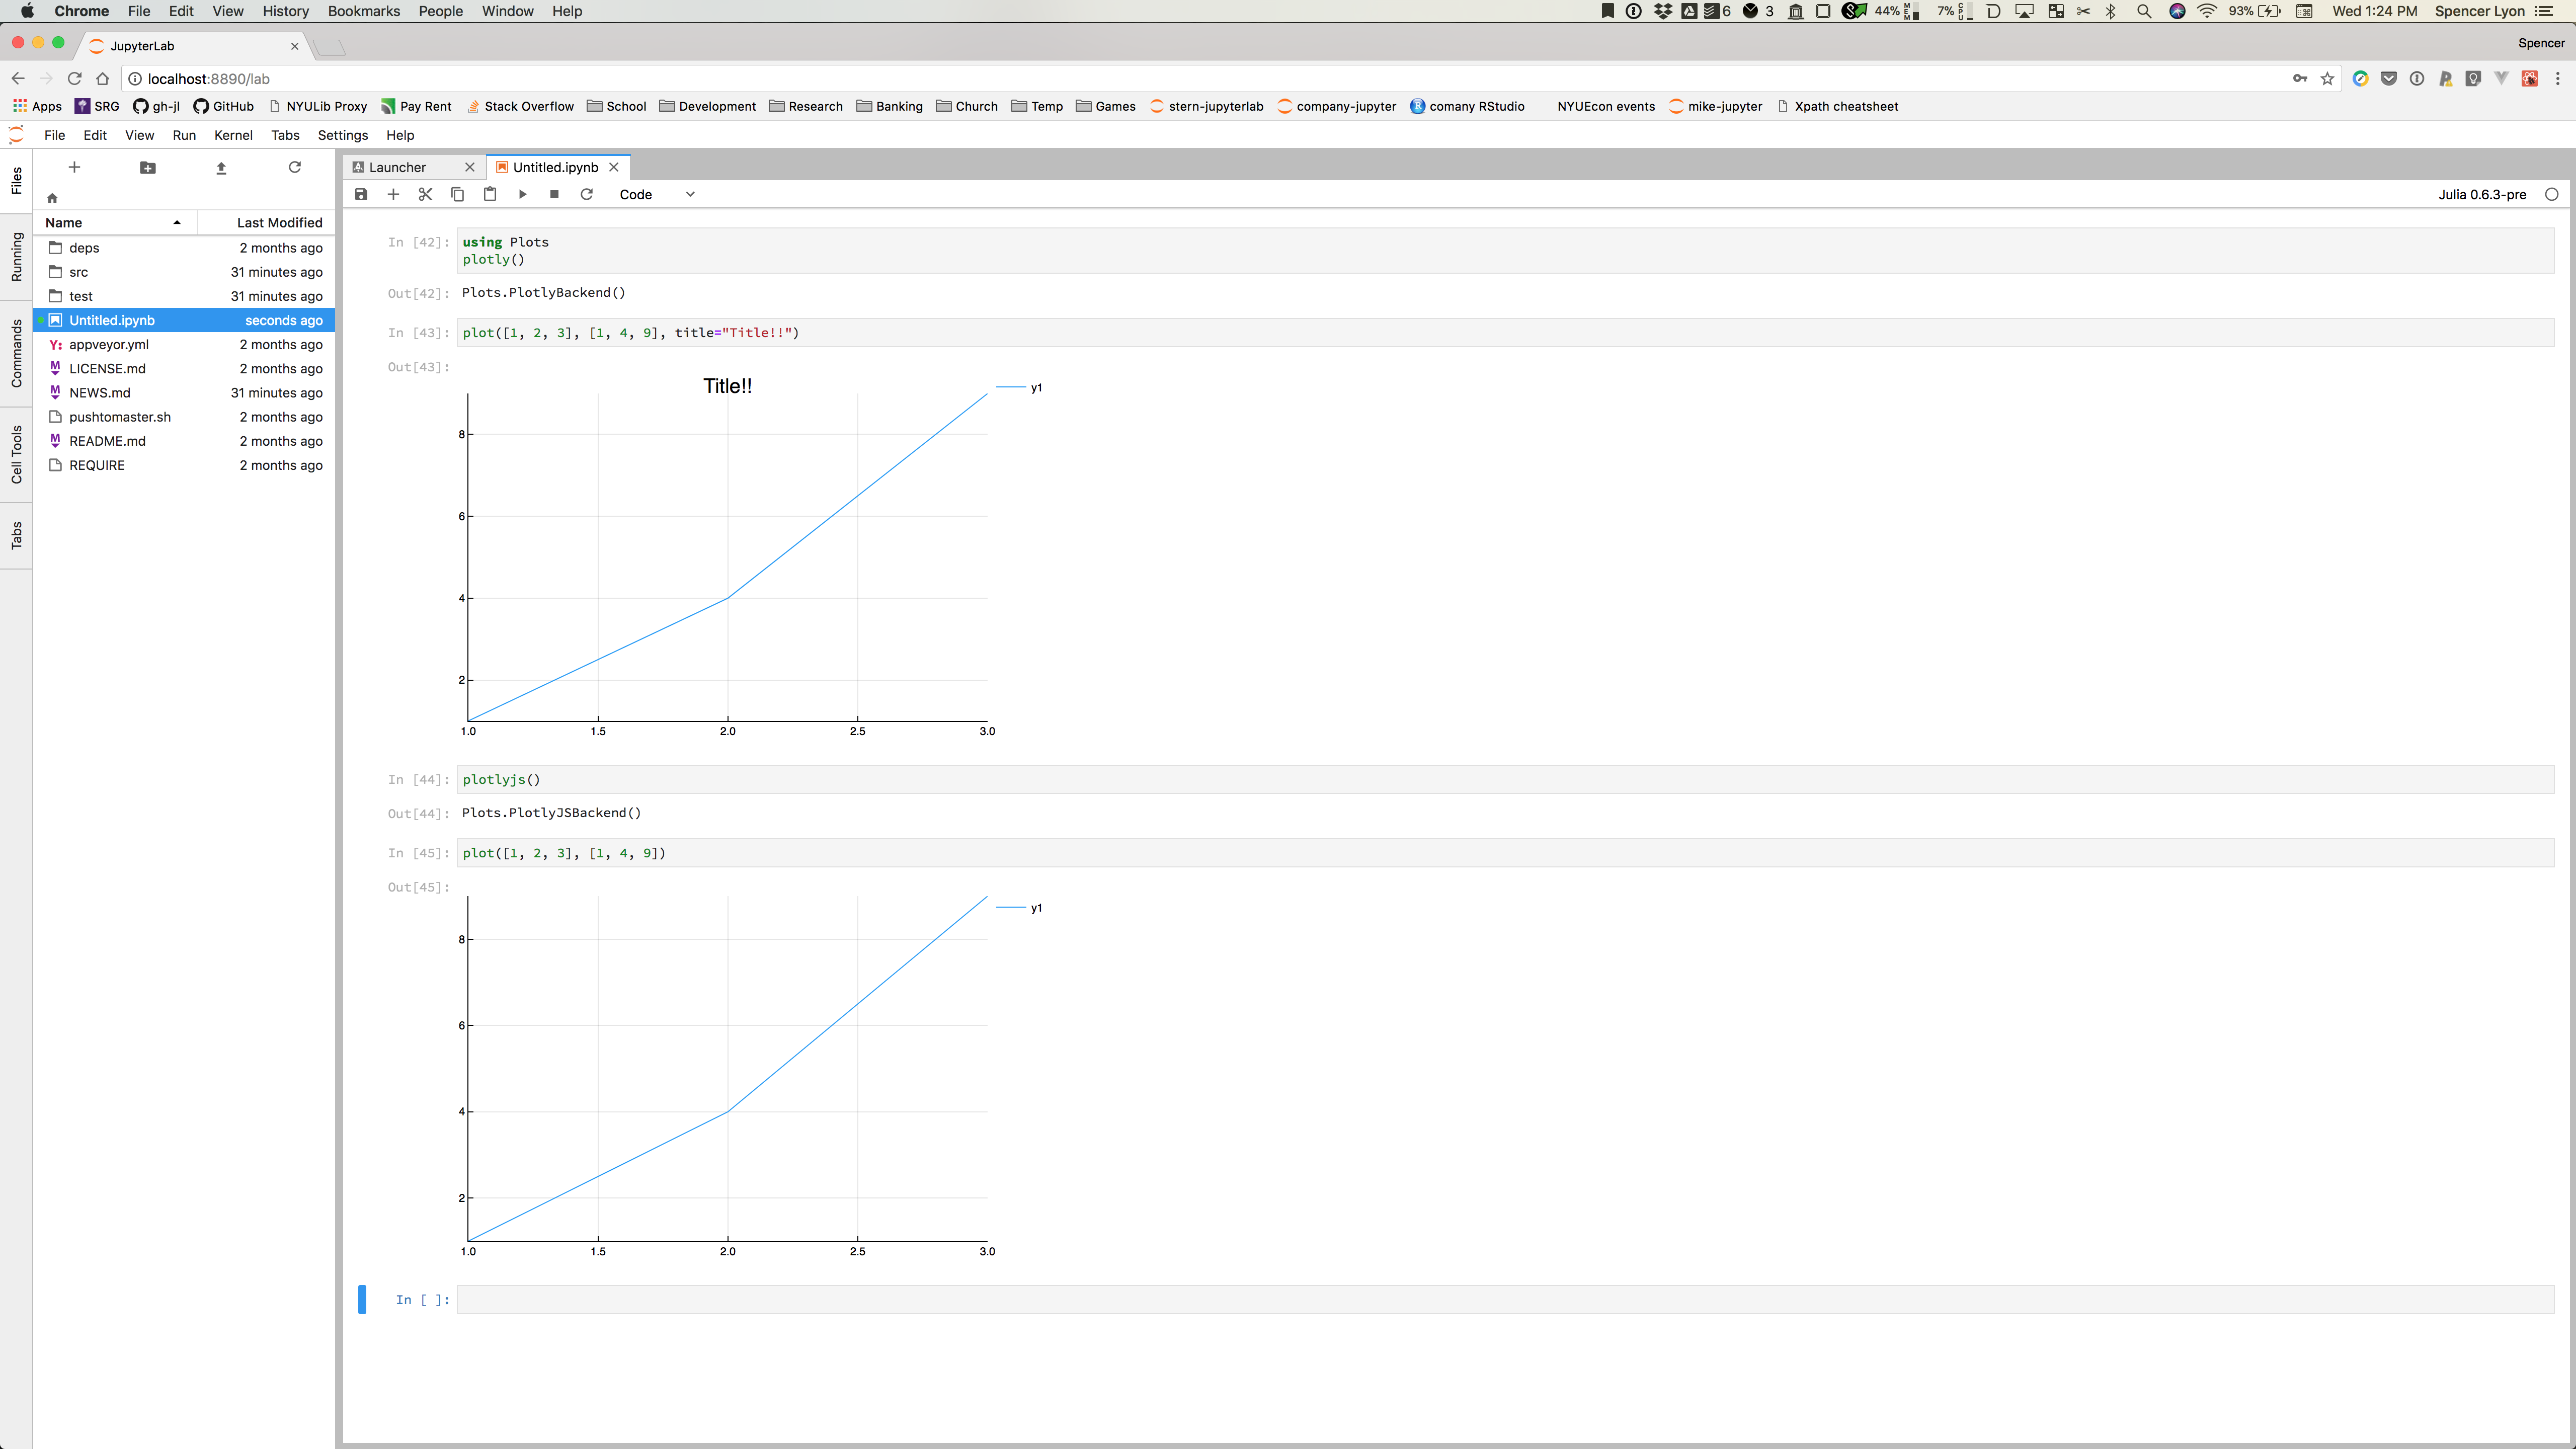Reload the page in Chrome
The width and height of the screenshot is (2576, 1449).
pyautogui.click(x=74, y=79)
